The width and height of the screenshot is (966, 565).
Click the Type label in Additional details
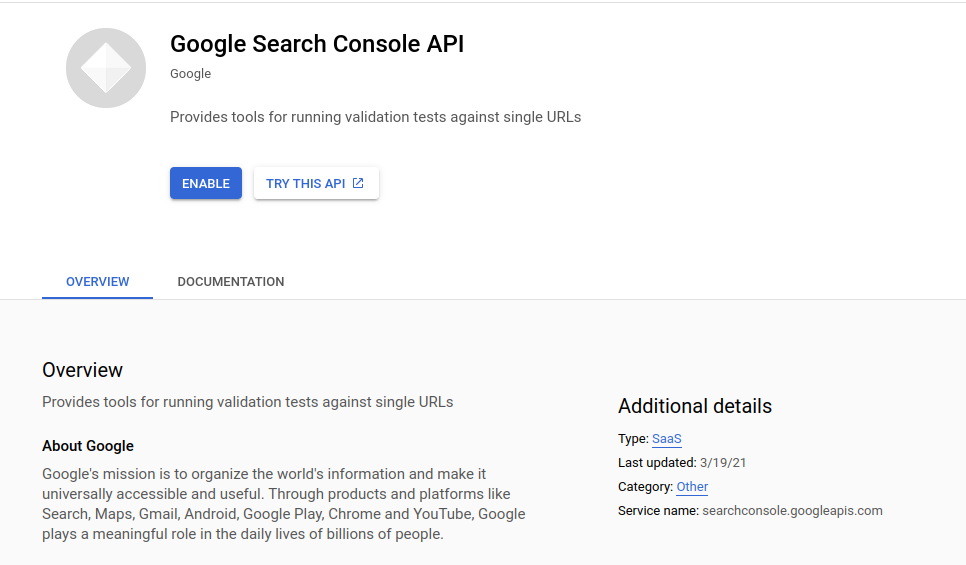click(x=632, y=439)
